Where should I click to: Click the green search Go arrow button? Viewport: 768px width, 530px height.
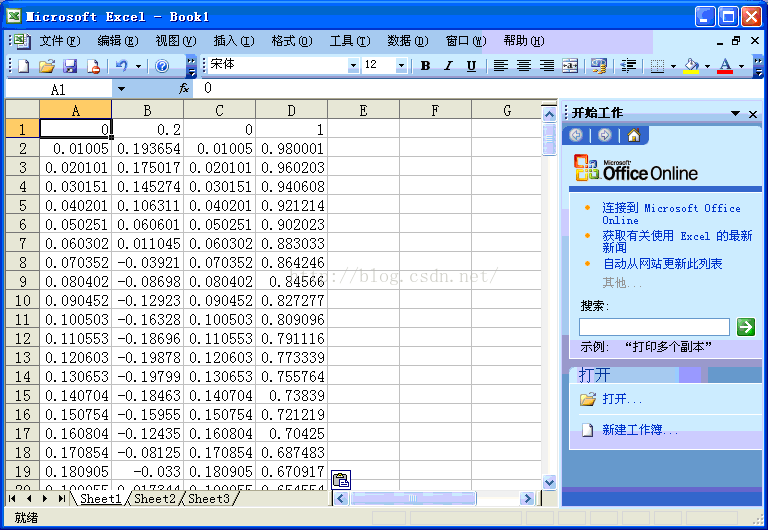pos(745,327)
